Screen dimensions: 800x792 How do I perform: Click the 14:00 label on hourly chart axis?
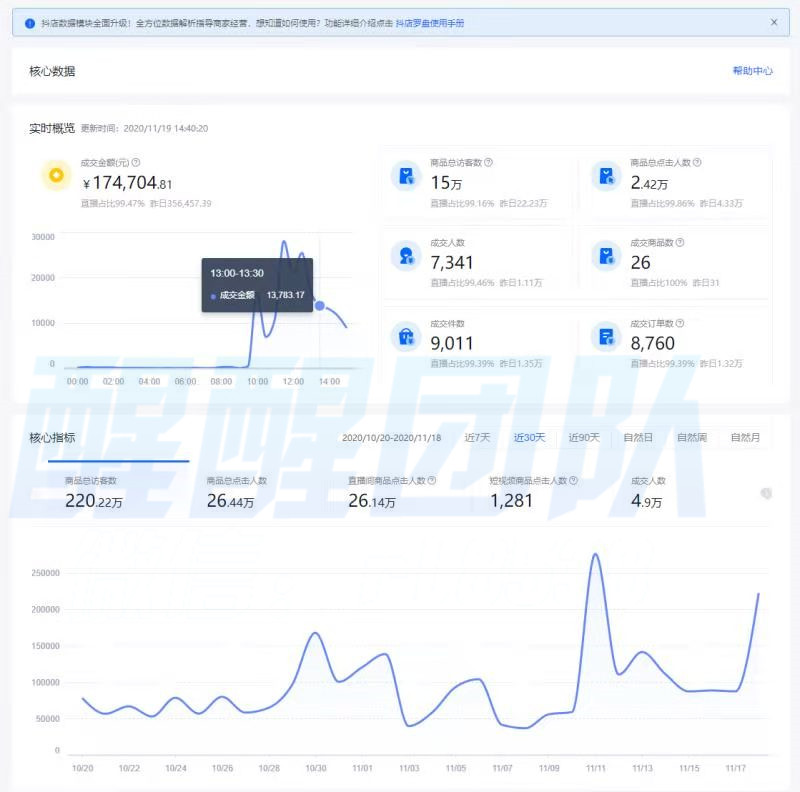(329, 381)
